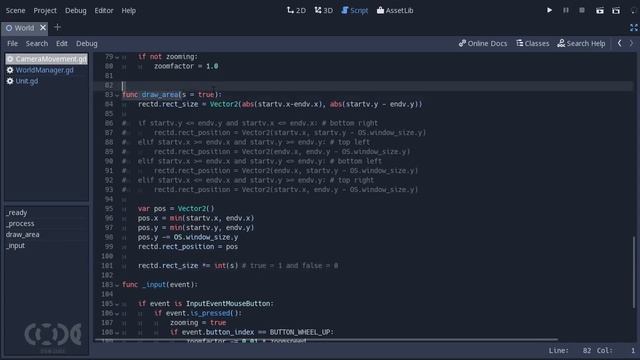The width and height of the screenshot is (640, 360).
Task: Open the AssetLib workspace
Action: (395, 10)
